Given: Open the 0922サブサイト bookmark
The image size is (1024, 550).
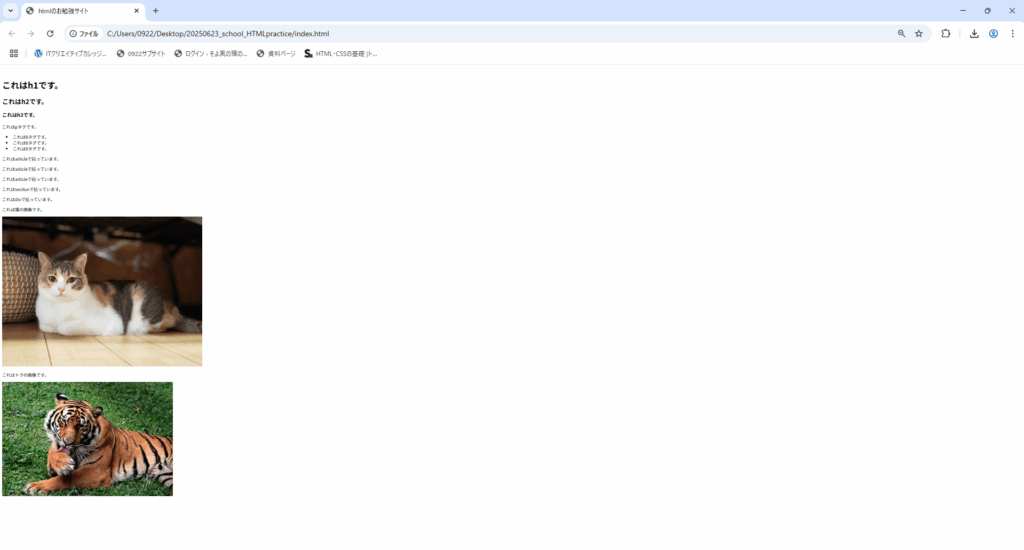Looking at the screenshot, I should point(141,53).
